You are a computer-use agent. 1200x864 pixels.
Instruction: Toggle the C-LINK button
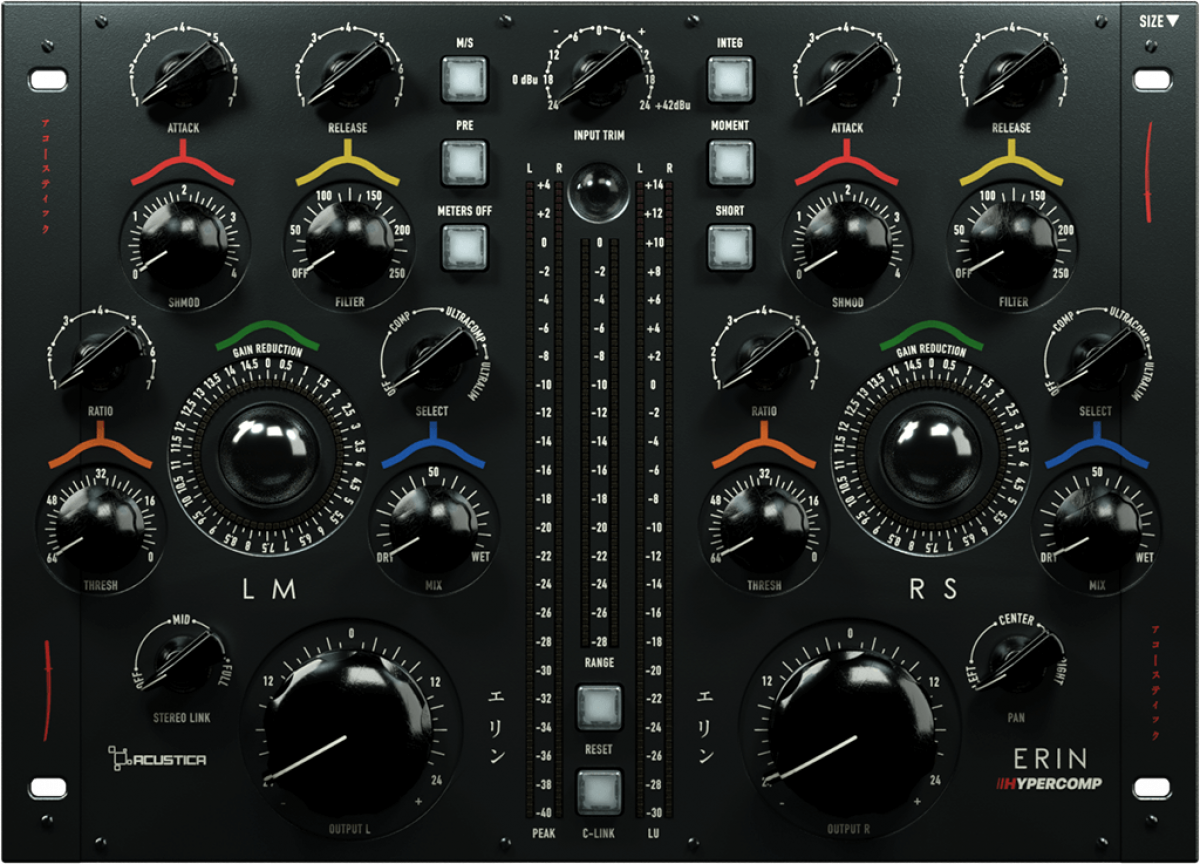click(x=599, y=792)
